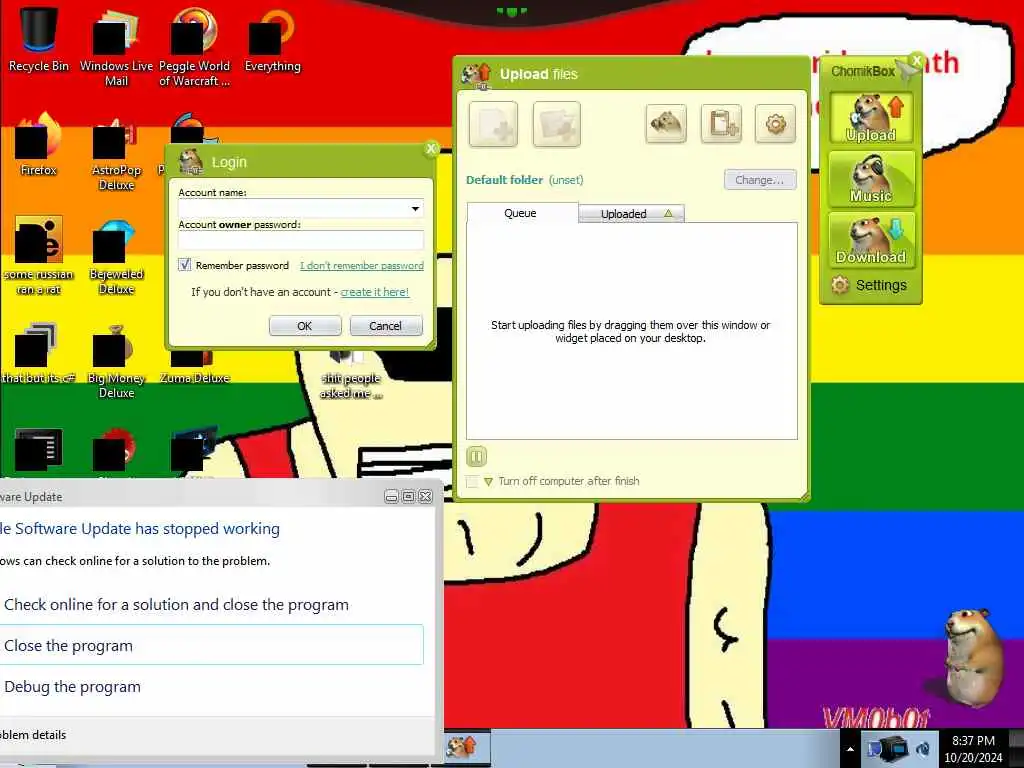
Task: Toggle Turn off computer after finish checkbox
Action: (x=472, y=481)
